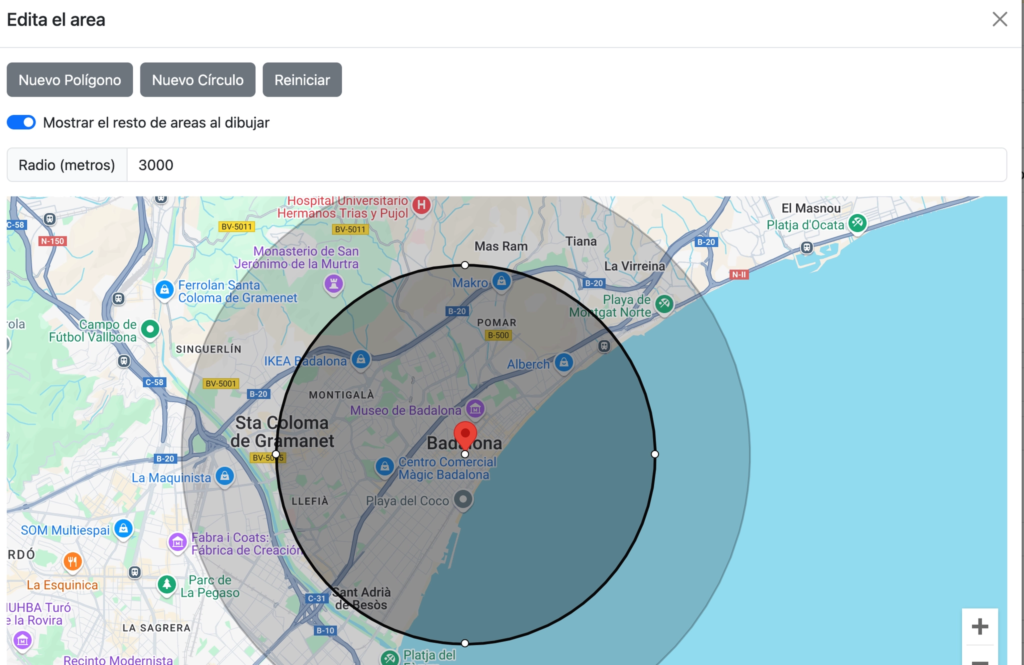
Task: Click the MONTIGALÀ neighborhood label
Action: click(342, 395)
